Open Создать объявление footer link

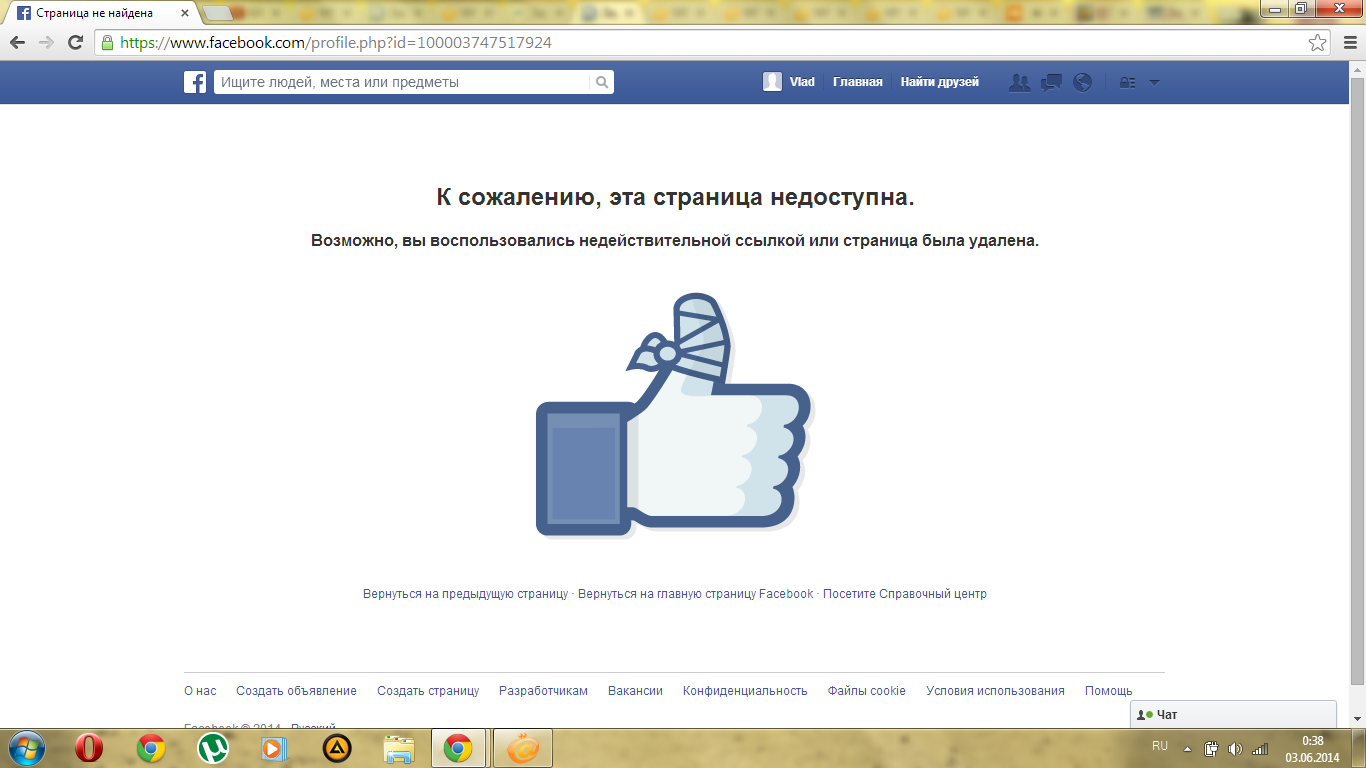[x=296, y=691]
